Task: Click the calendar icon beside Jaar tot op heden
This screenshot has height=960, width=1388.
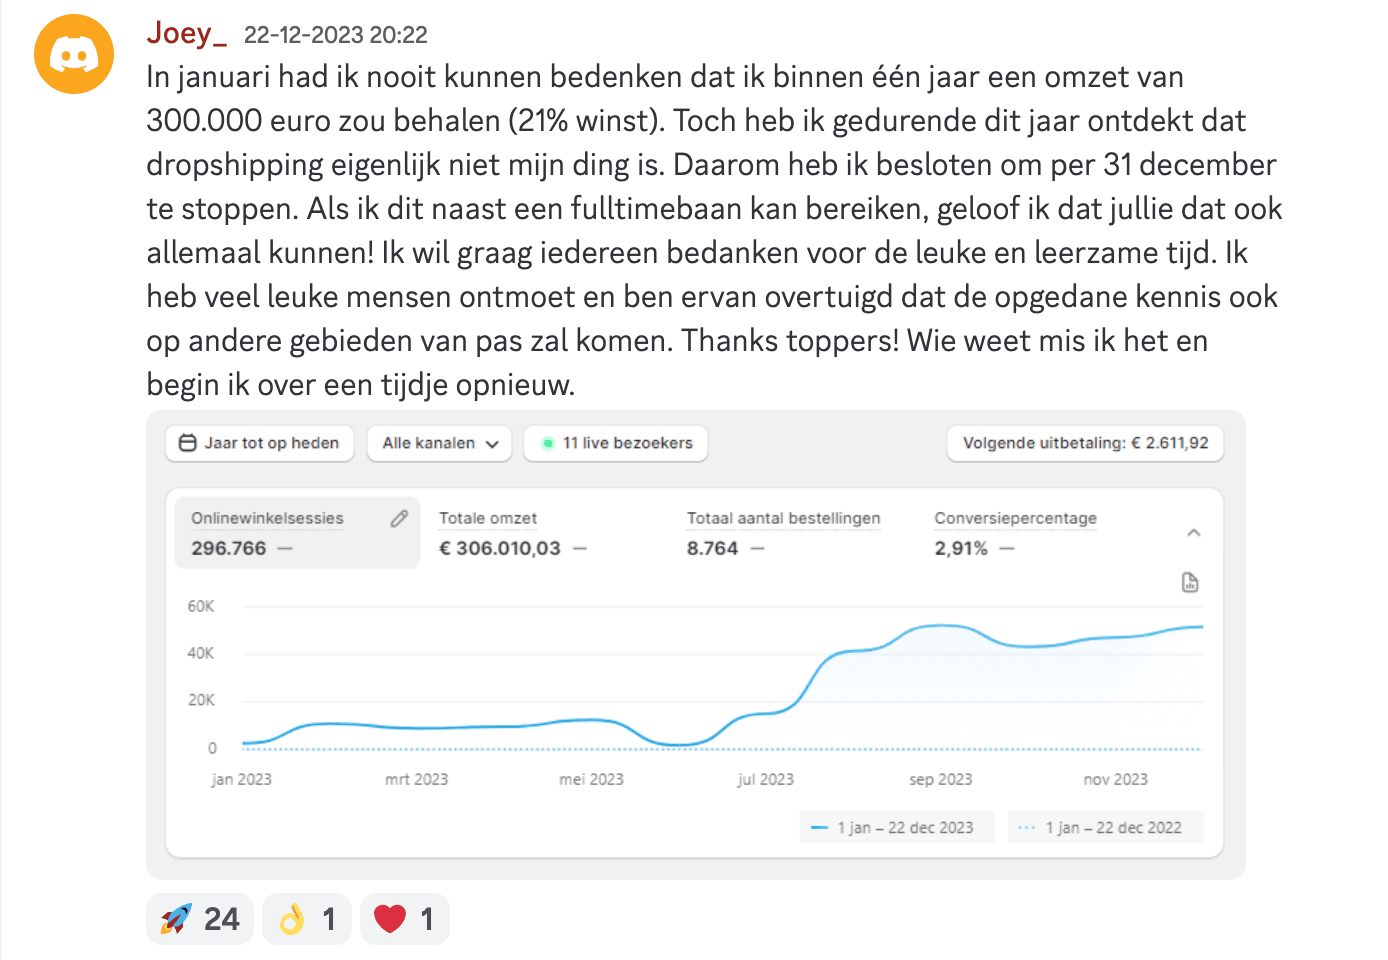Action: 187,443
